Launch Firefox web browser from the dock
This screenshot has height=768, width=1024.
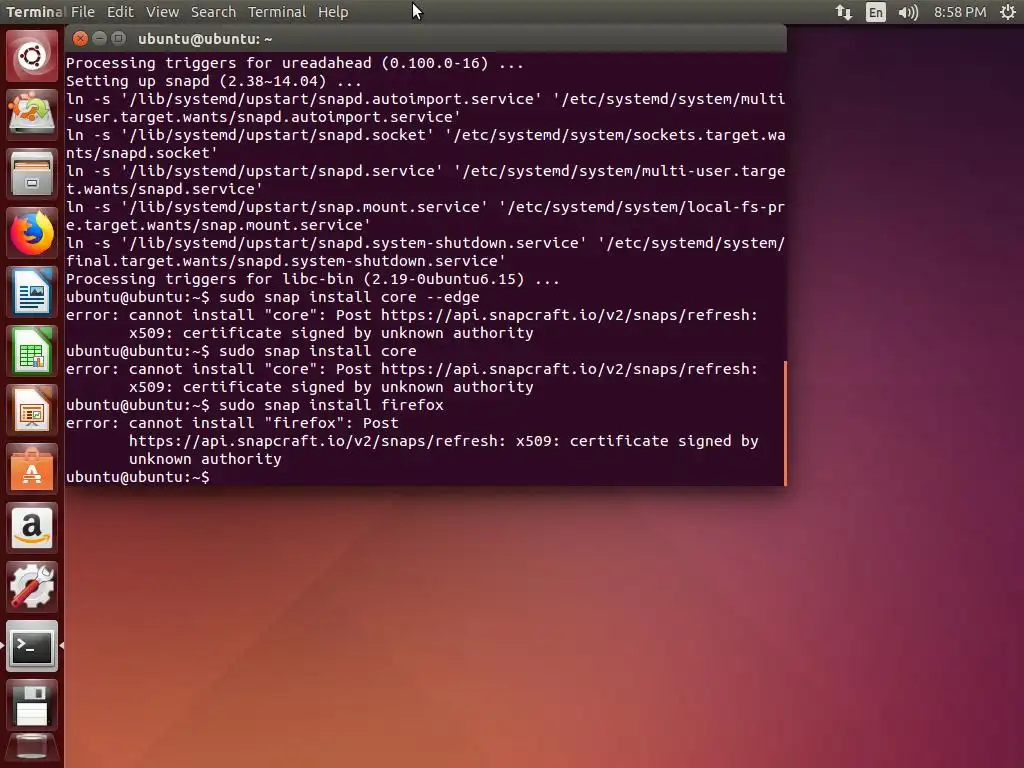[31, 232]
